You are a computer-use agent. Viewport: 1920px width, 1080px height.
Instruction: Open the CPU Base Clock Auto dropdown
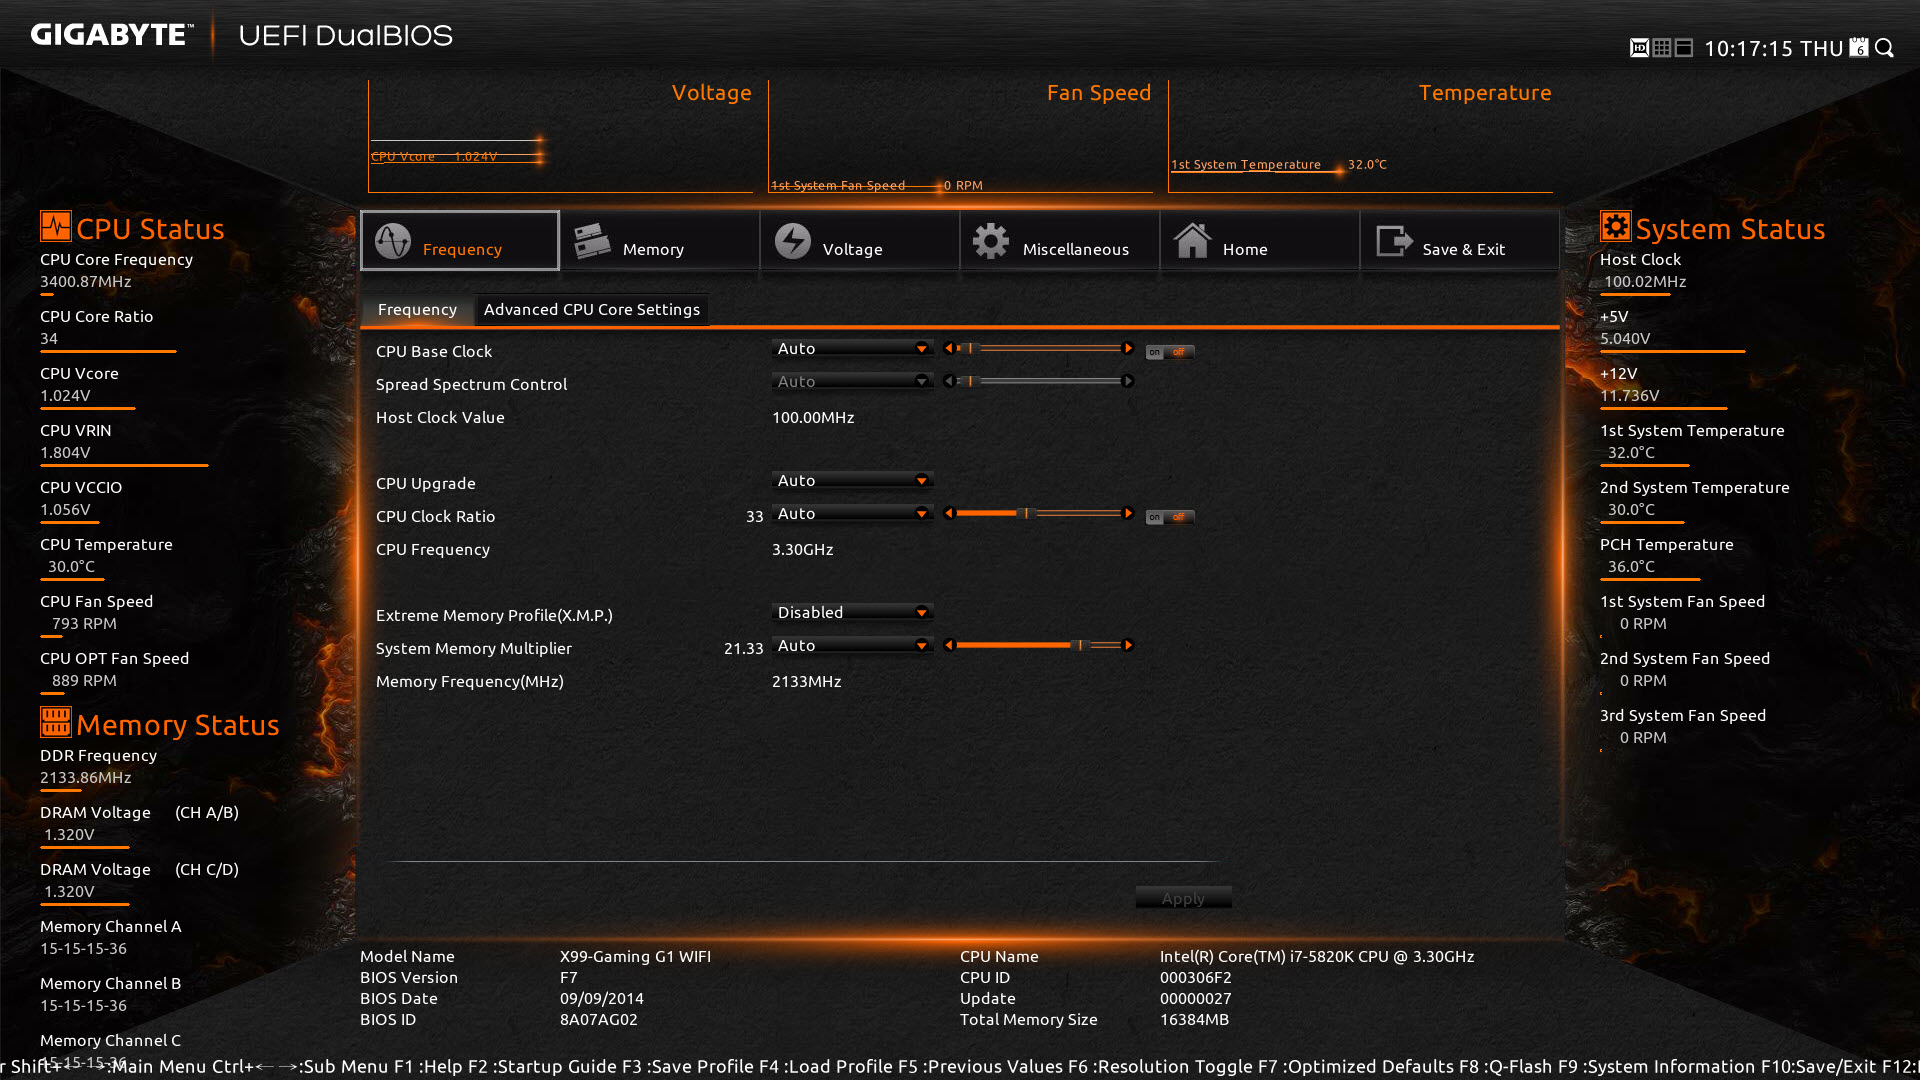tap(852, 348)
